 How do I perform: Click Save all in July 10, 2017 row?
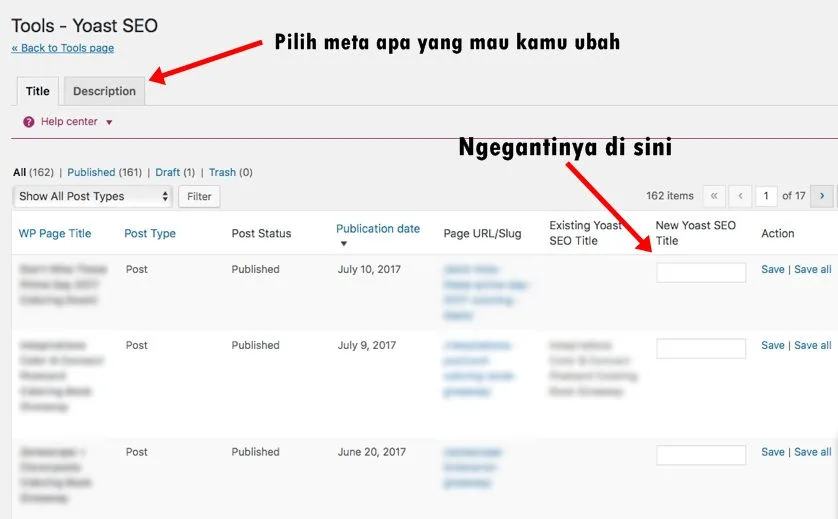[812, 269]
